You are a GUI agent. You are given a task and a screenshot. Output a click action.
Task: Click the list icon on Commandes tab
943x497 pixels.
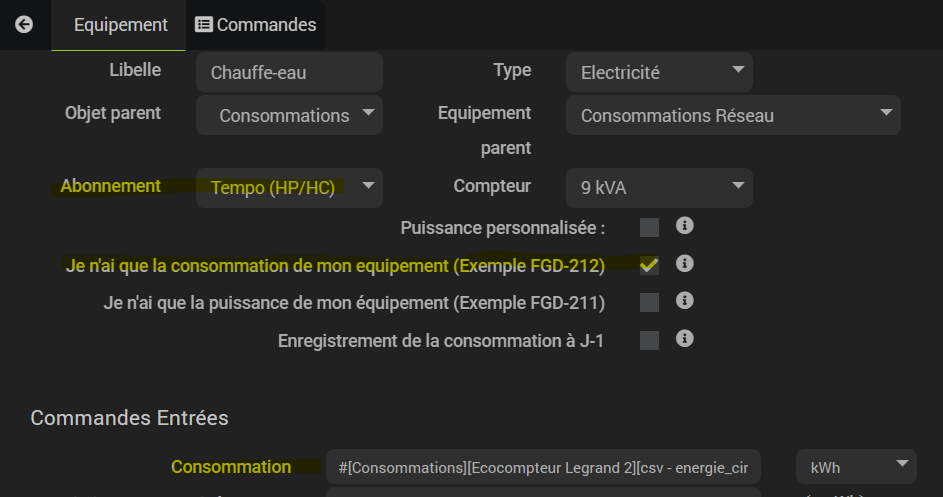(x=204, y=25)
